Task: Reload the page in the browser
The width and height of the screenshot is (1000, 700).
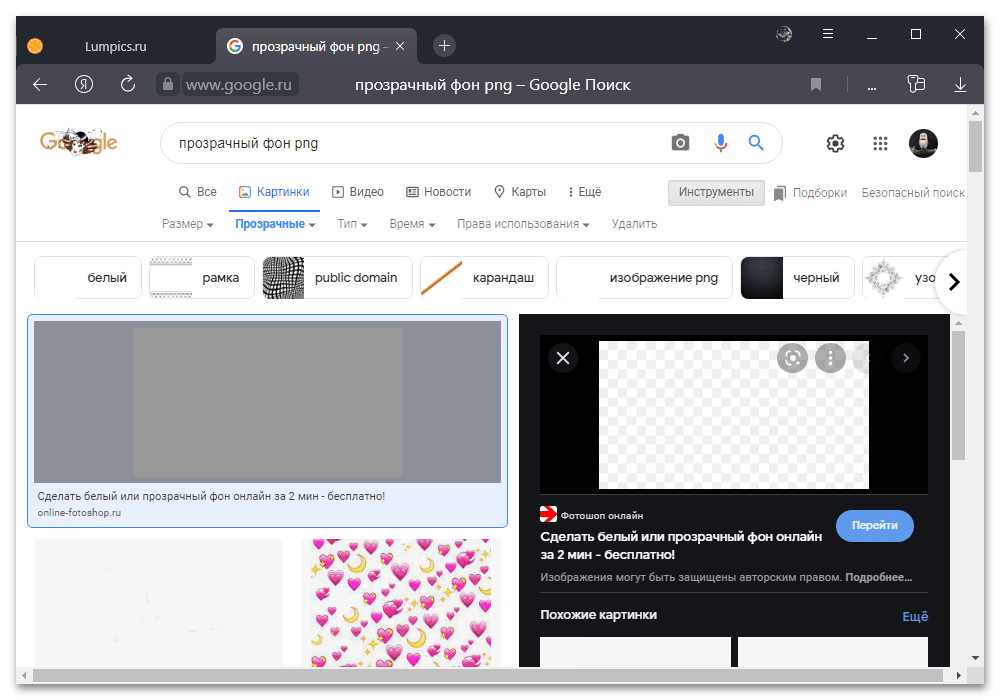Action: [x=127, y=85]
